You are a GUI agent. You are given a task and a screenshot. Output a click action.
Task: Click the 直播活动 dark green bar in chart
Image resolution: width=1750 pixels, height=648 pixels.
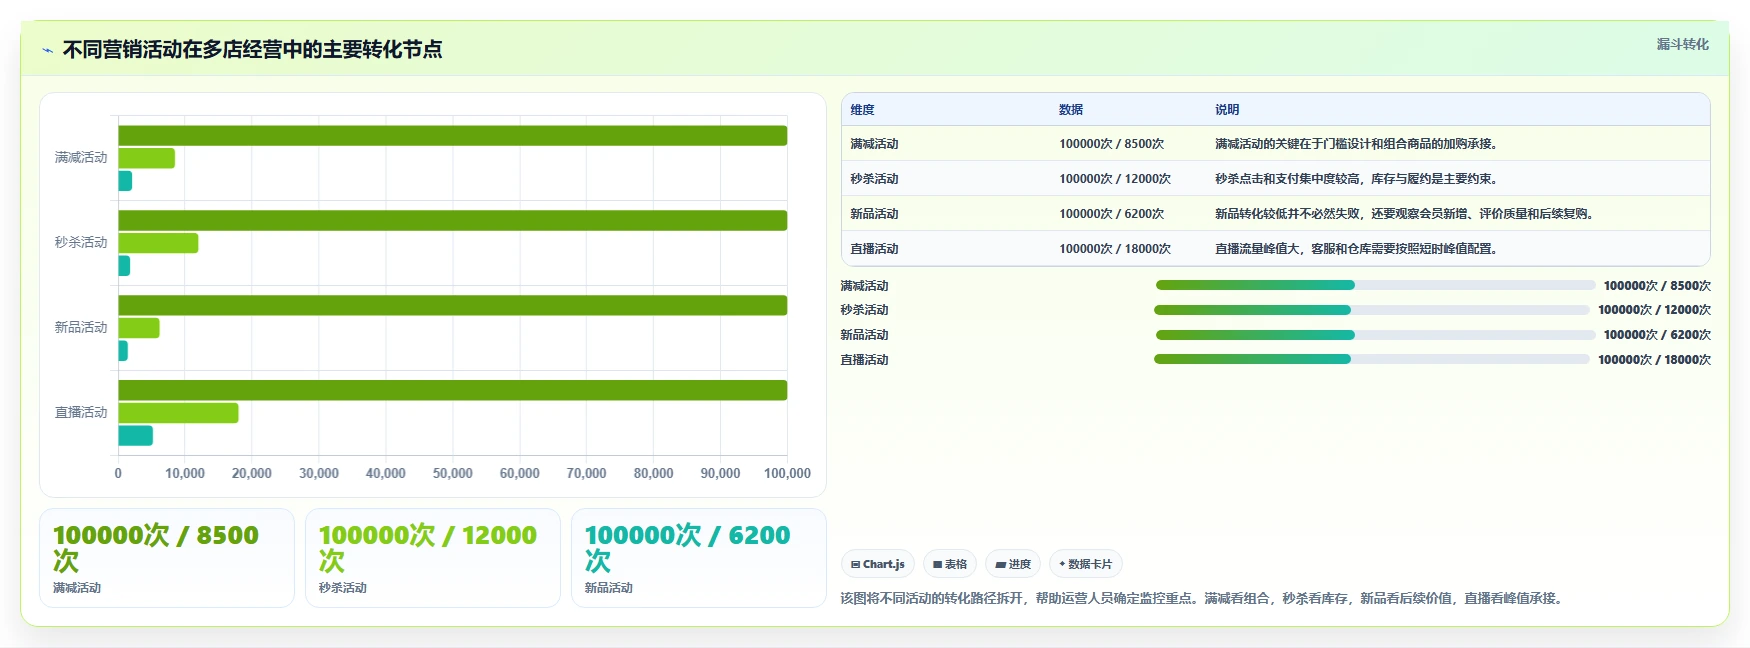coord(452,391)
